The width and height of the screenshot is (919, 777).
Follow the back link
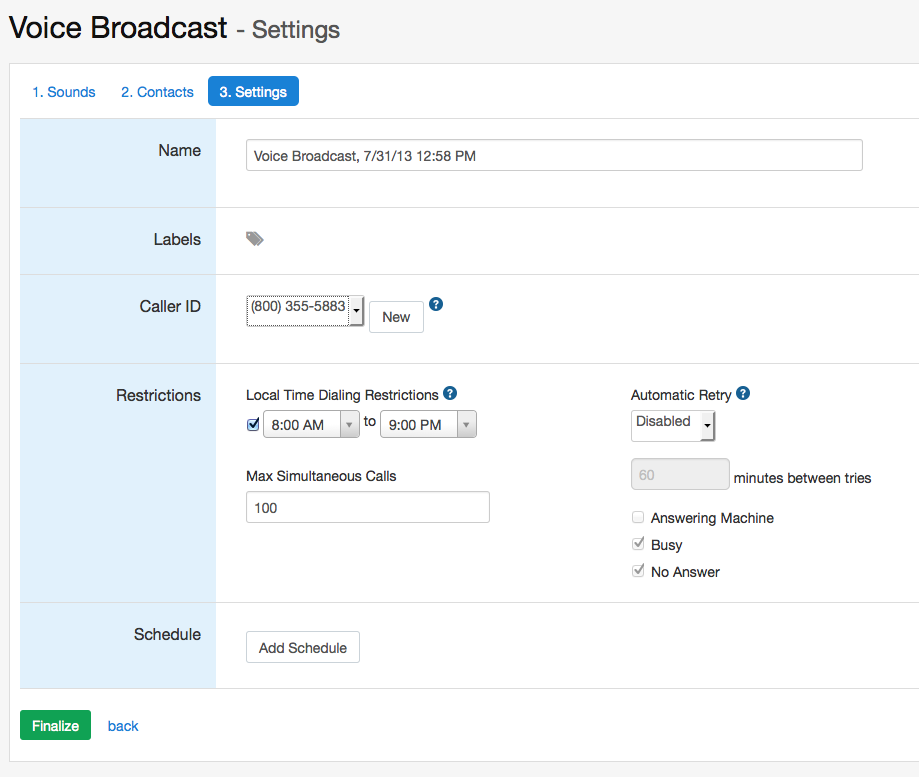click(x=123, y=726)
